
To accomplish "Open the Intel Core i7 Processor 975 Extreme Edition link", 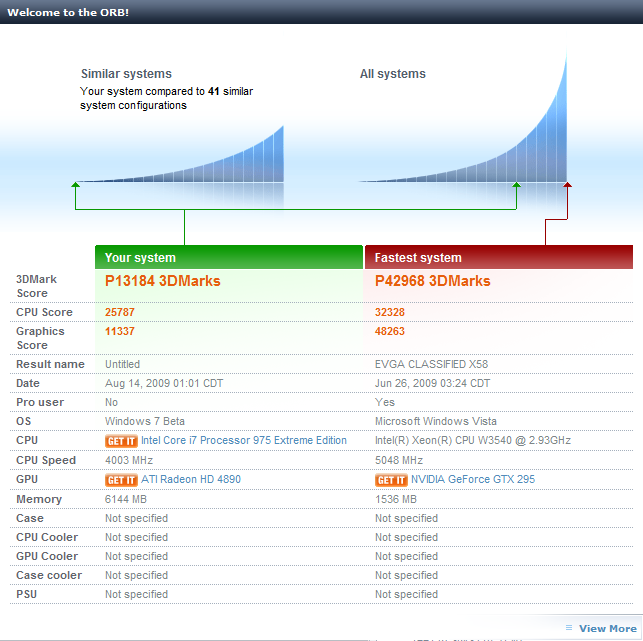I will (244, 440).
